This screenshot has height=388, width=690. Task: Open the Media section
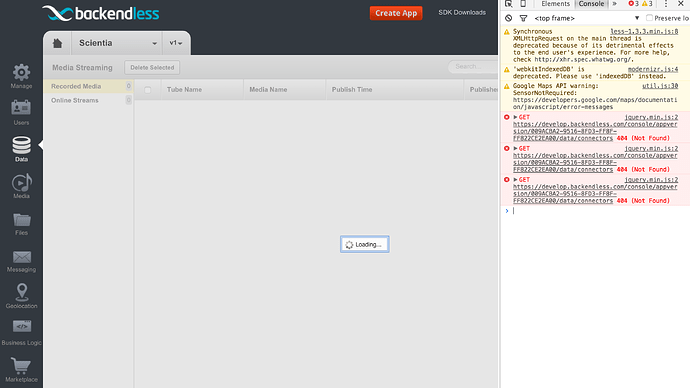21,186
